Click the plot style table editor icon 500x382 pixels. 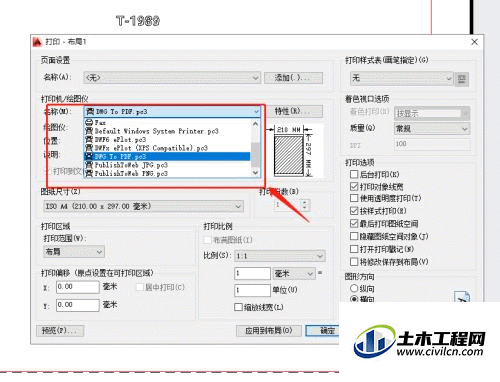coord(462,79)
